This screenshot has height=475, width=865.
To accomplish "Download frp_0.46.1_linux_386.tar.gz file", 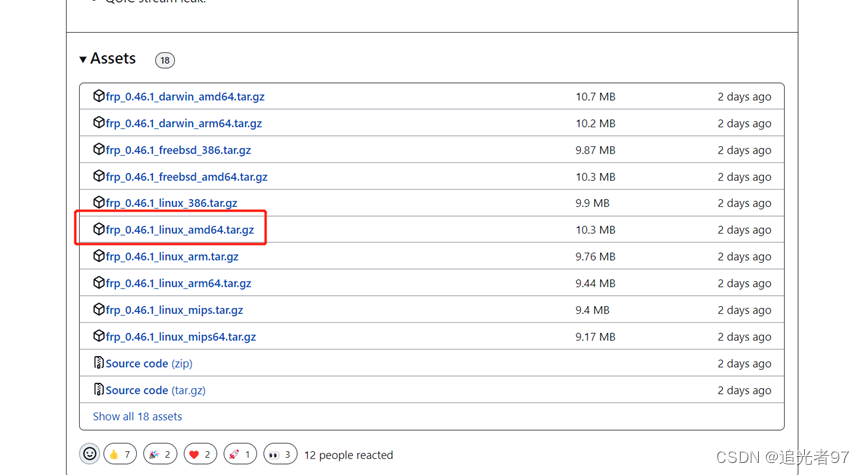I will [172, 203].
